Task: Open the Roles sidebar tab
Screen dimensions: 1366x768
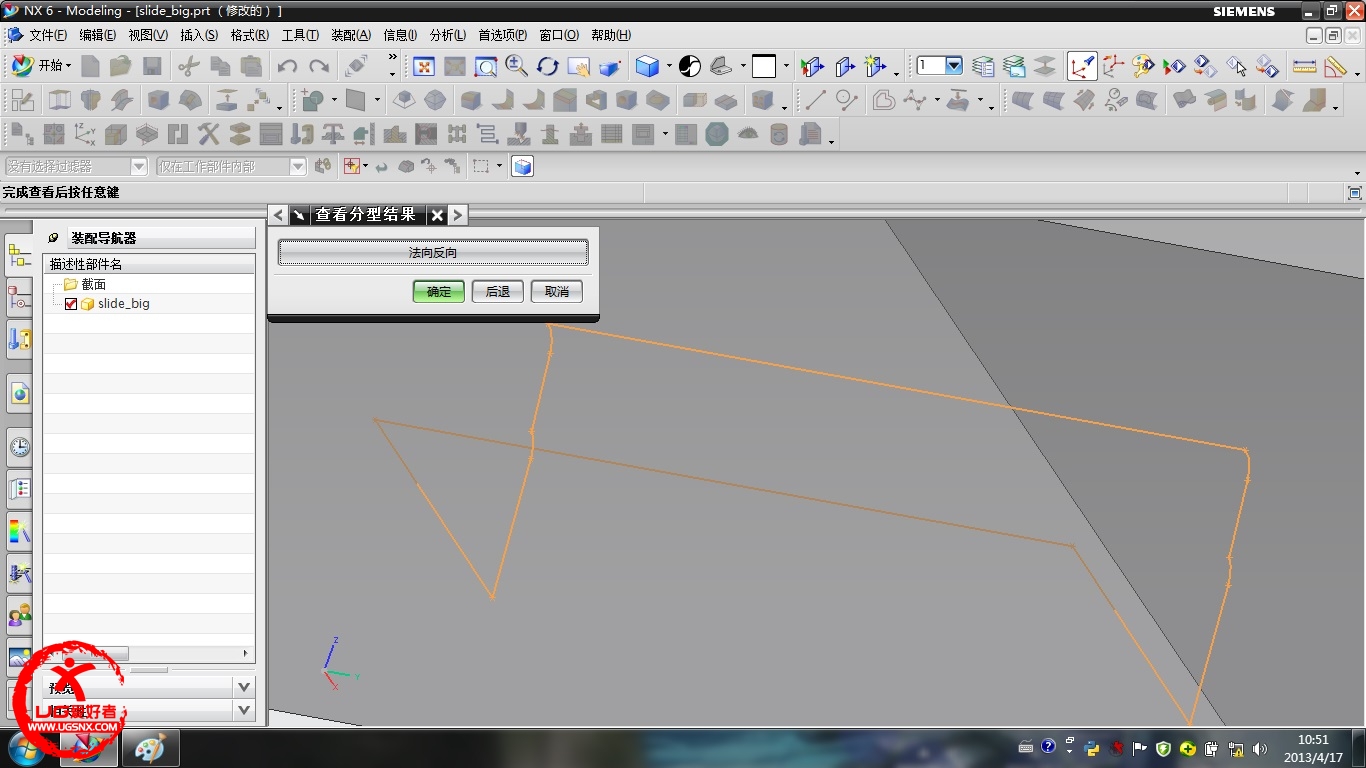Action: pos(19,613)
